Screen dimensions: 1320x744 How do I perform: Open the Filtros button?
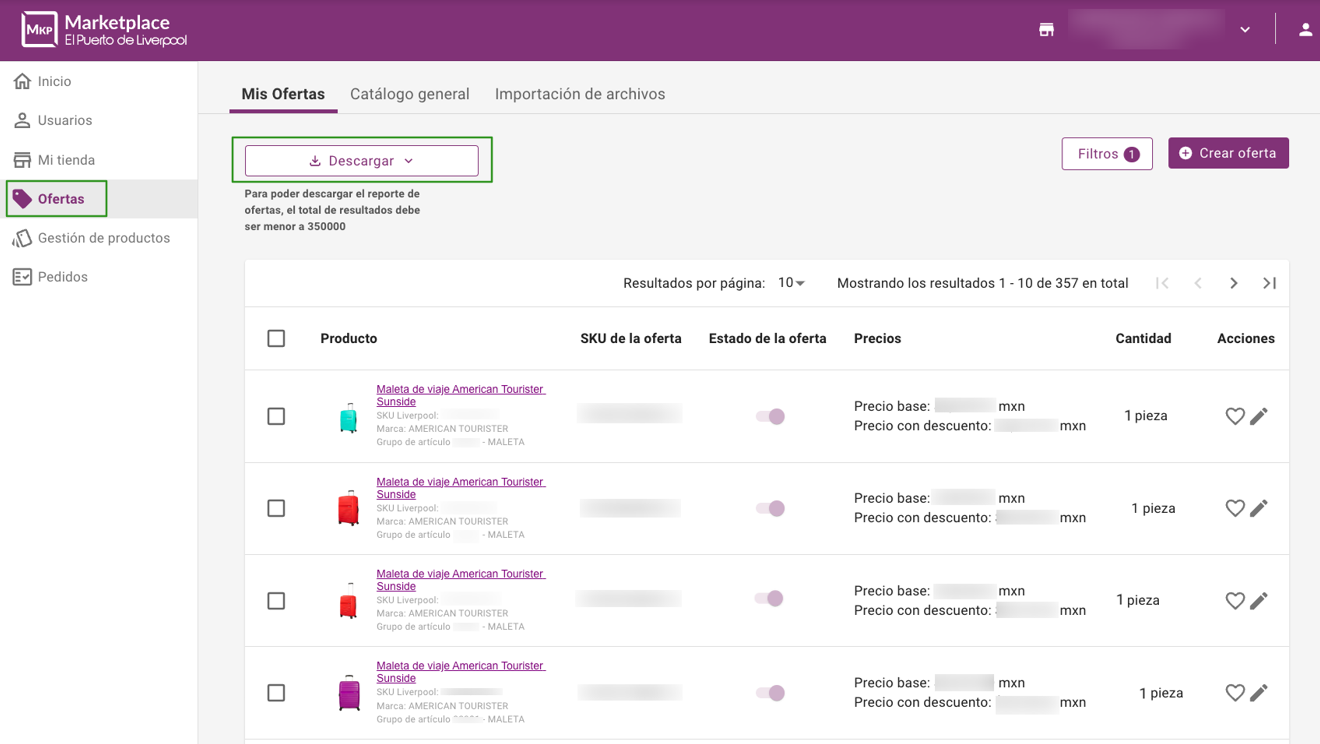point(1107,154)
